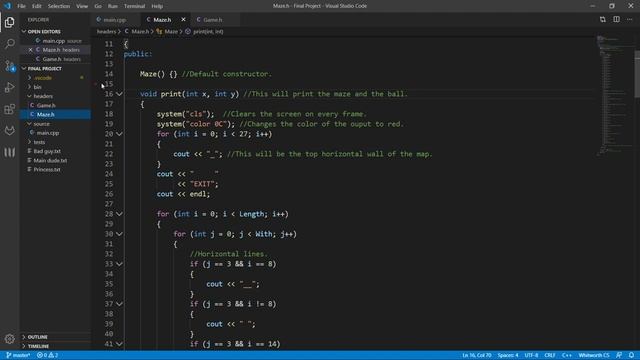Open the editor More Actions ellipsis
Viewport: 640px width, 360px height.
pos(630,19)
